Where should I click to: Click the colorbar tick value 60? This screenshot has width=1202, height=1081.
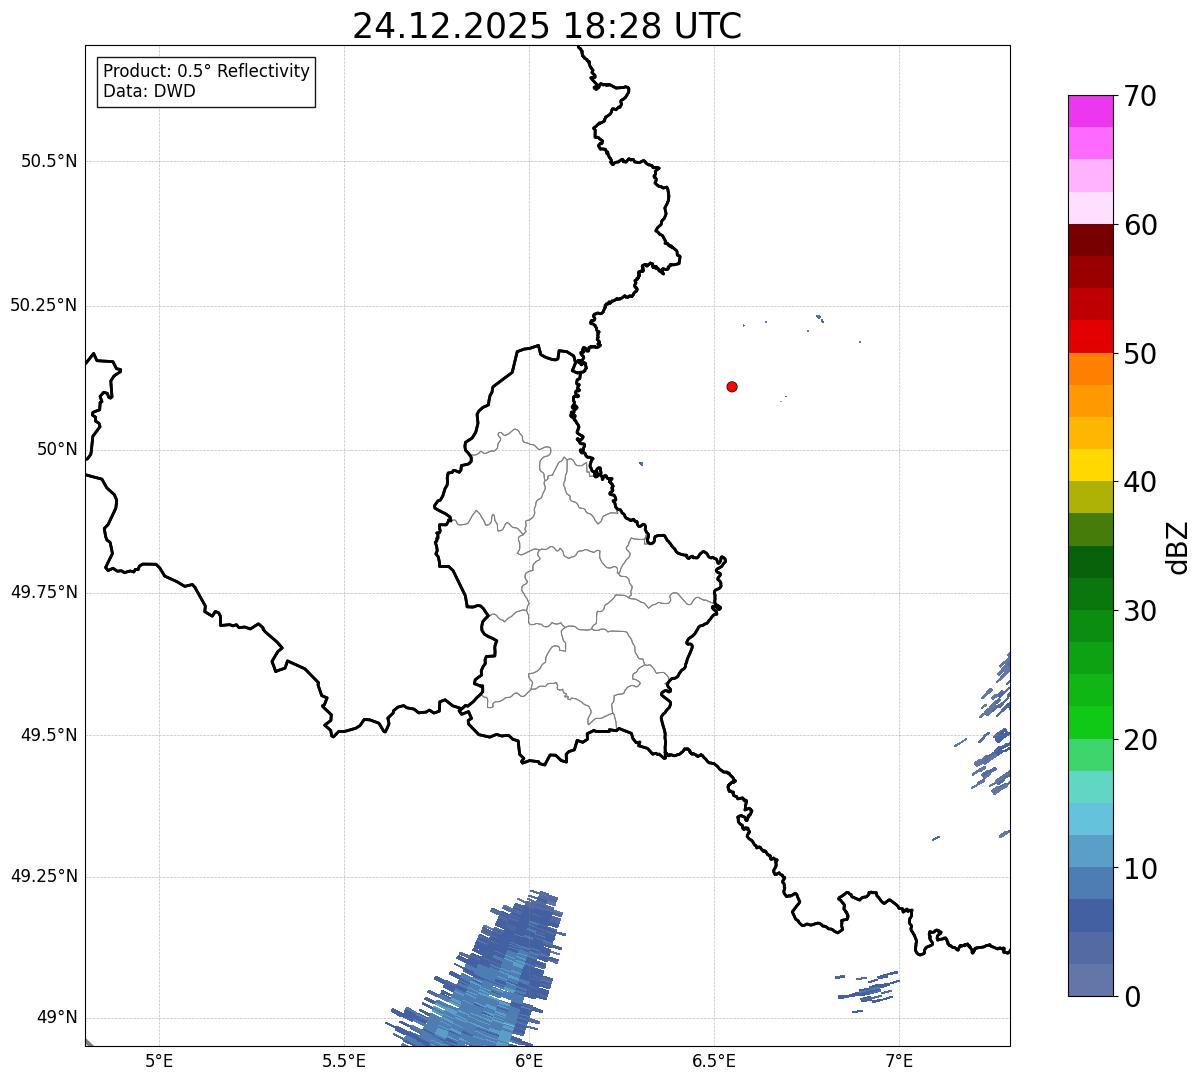(x=1140, y=225)
